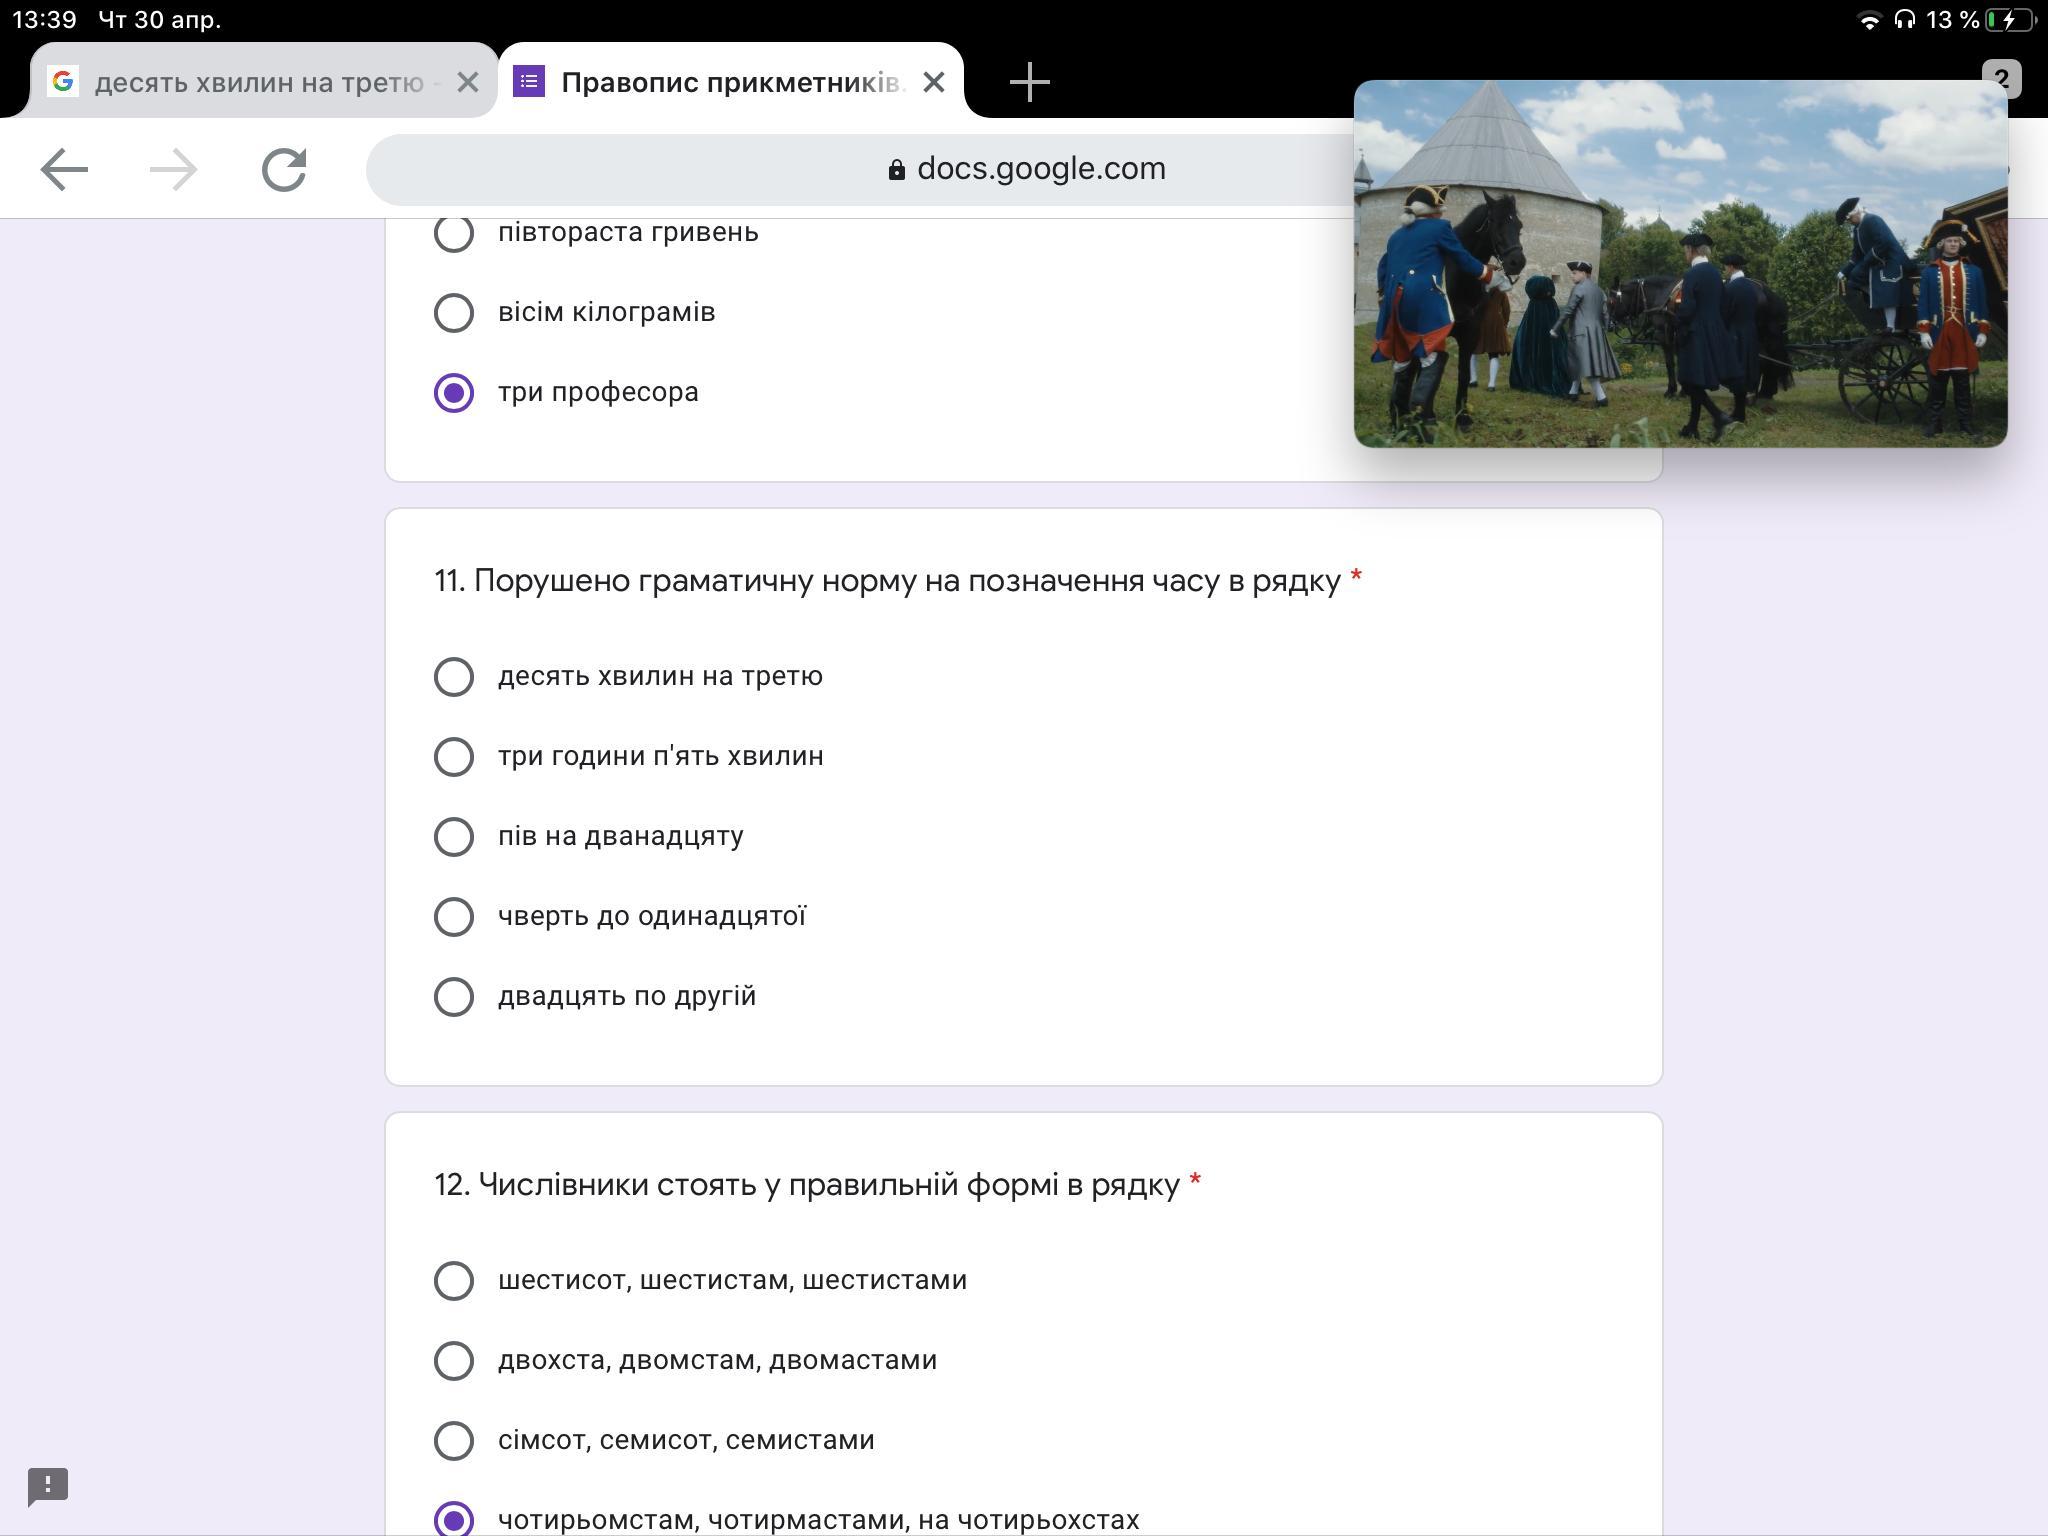Open the tab count indicator showing 2

2001,79
